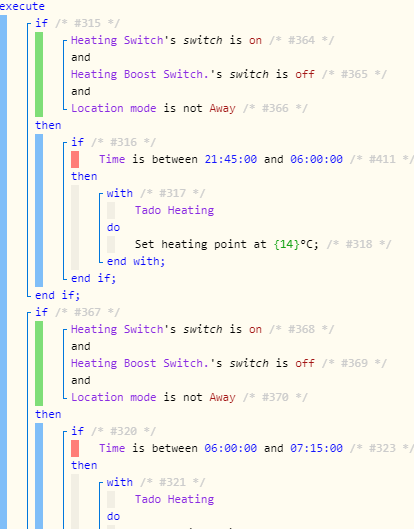Click Location mode is not Away #366
The width and height of the screenshot is (414, 529).
click(x=189, y=108)
